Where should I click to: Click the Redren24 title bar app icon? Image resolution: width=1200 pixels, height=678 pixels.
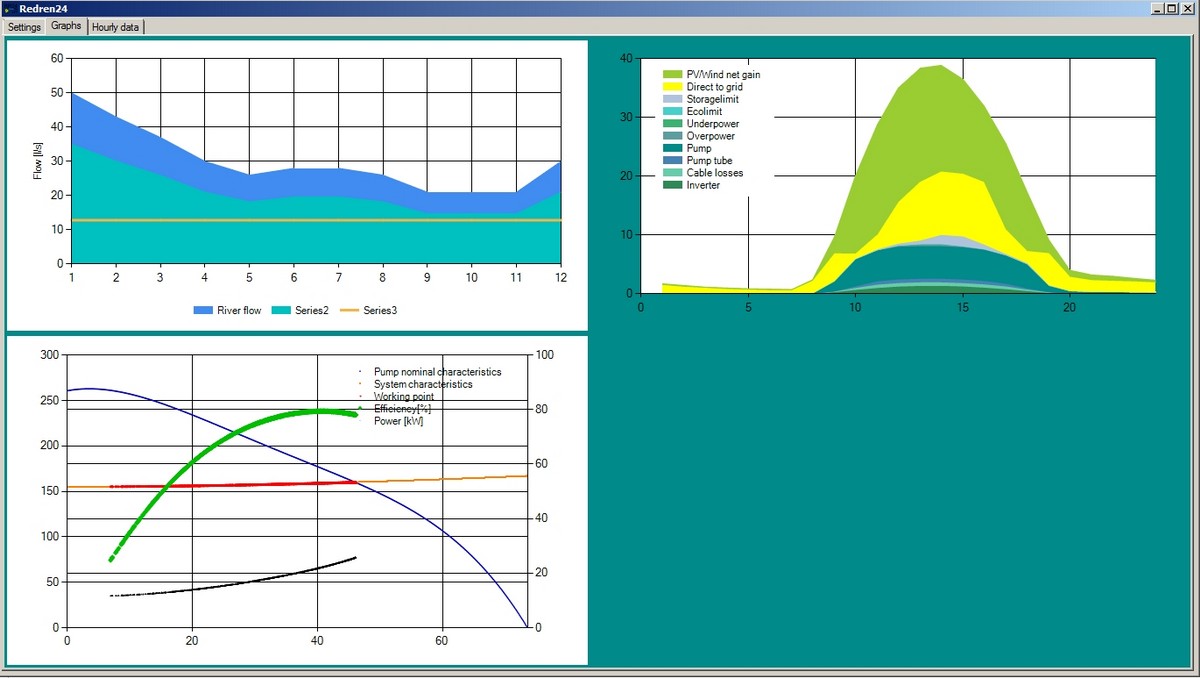pos(9,8)
